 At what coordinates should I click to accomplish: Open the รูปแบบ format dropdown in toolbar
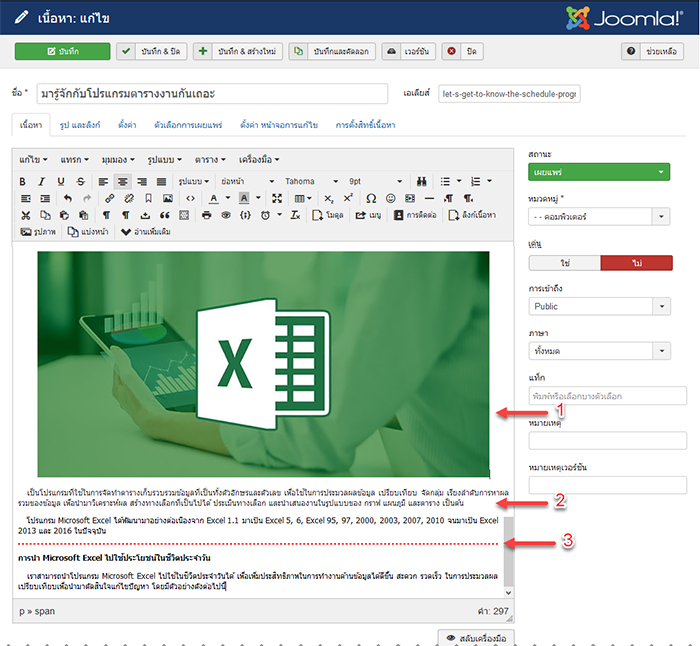[193, 181]
